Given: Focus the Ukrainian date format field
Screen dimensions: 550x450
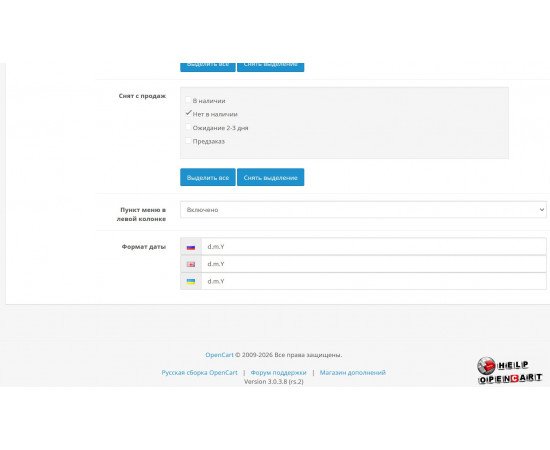Looking at the screenshot, I should tap(374, 281).
